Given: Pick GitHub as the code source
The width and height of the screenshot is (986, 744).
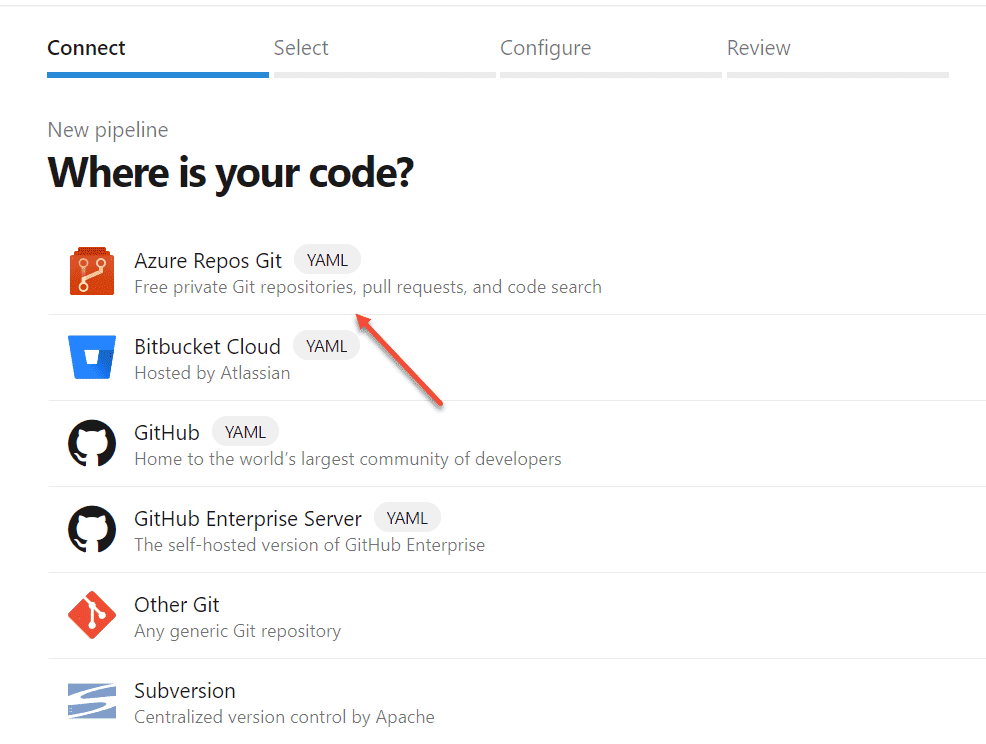Looking at the screenshot, I should 517,444.
